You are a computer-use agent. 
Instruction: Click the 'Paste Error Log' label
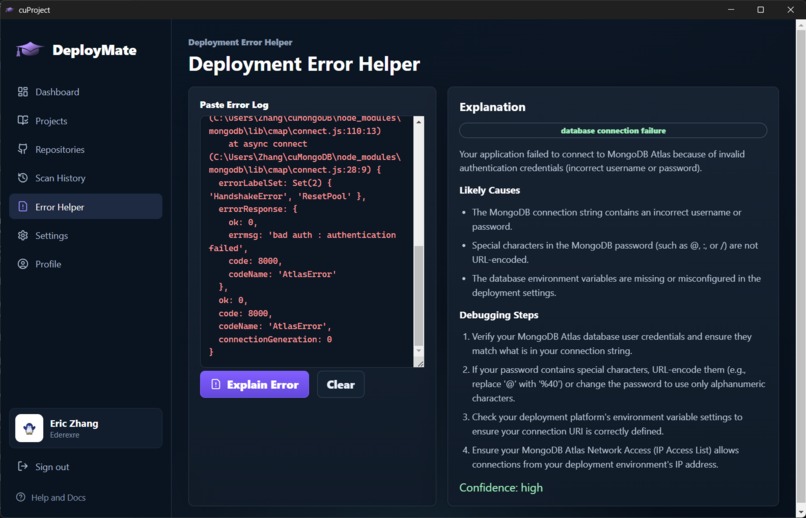234,105
